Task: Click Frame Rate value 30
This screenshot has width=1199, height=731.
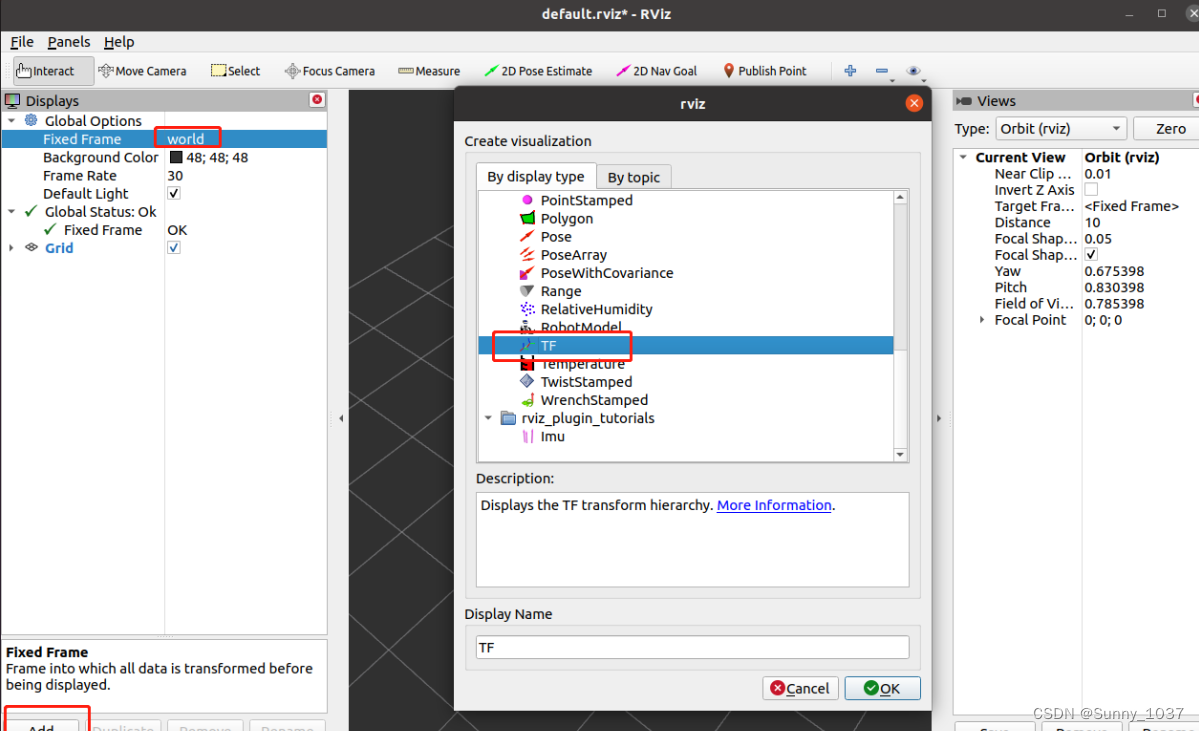Action: pos(175,175)
